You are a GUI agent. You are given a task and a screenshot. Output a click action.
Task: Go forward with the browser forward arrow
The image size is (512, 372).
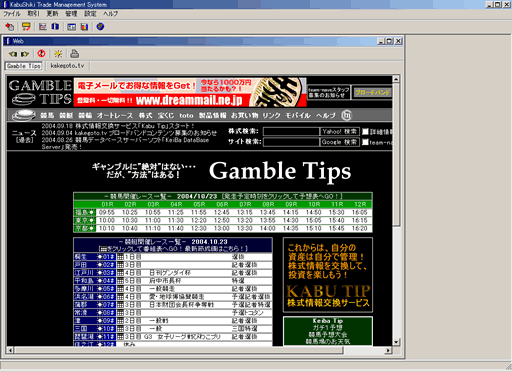coord(25,54)
